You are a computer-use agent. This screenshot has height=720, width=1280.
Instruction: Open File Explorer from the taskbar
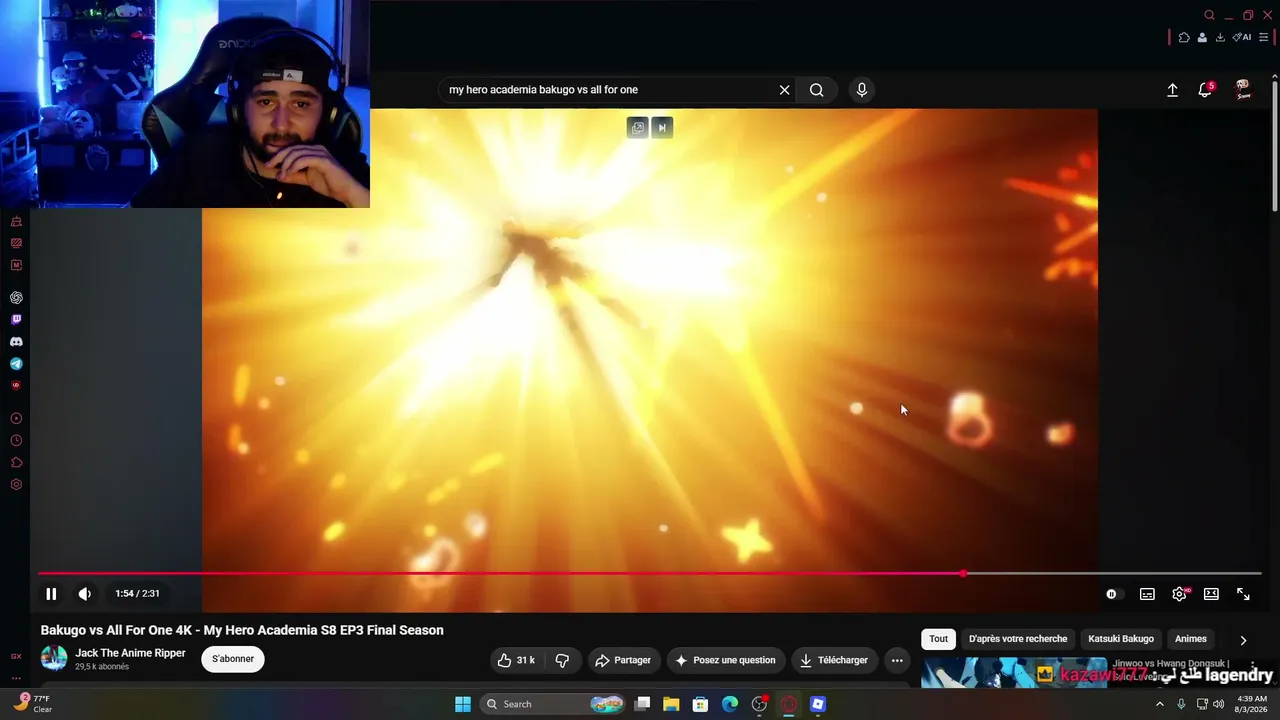(671, 704)
